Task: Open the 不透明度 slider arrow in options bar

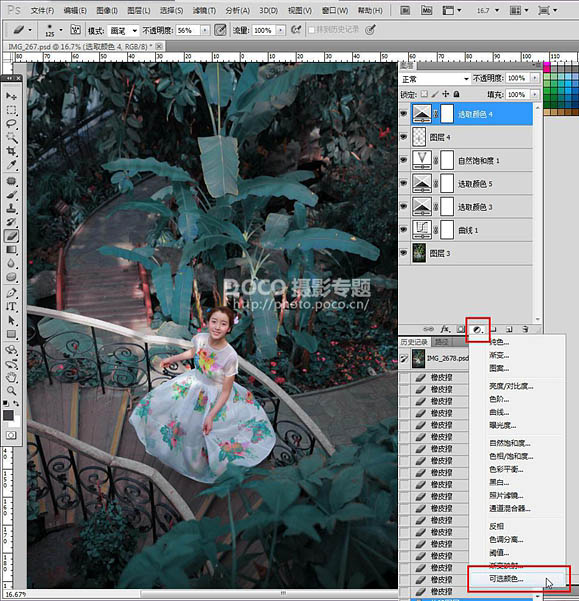Action: point(205,30)
